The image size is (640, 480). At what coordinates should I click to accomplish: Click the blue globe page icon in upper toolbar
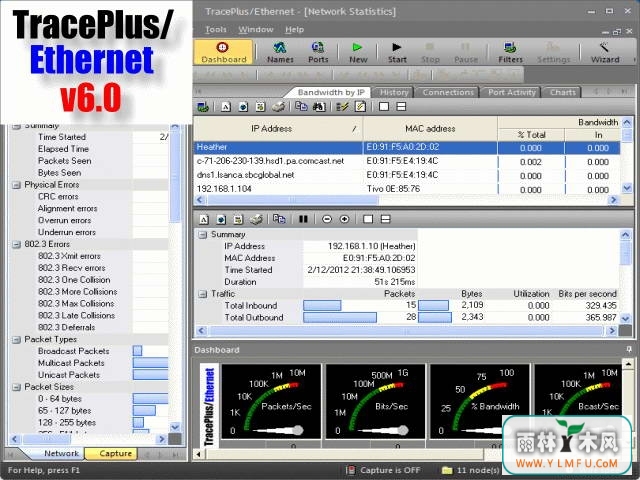[x=243, y=107]
